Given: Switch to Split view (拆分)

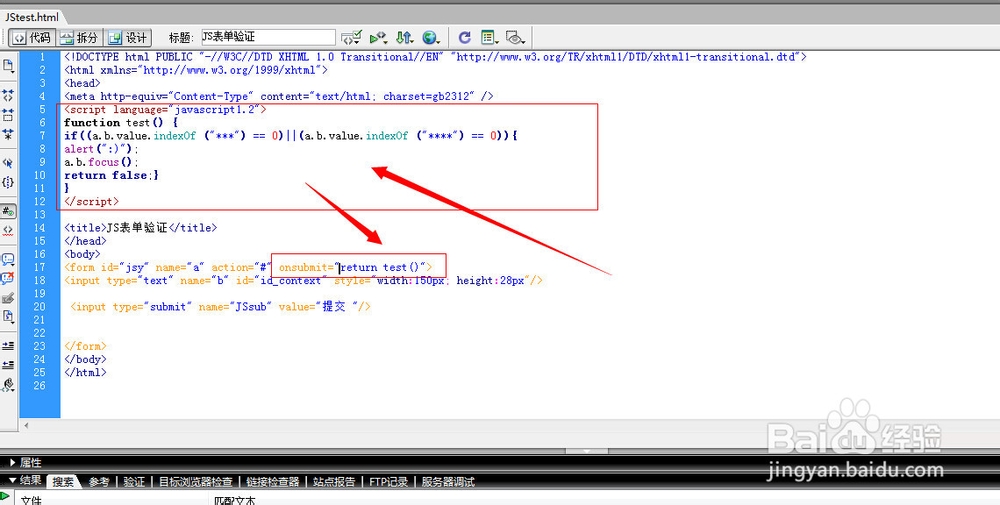Looking at the screenshot, I should [79, 38].
